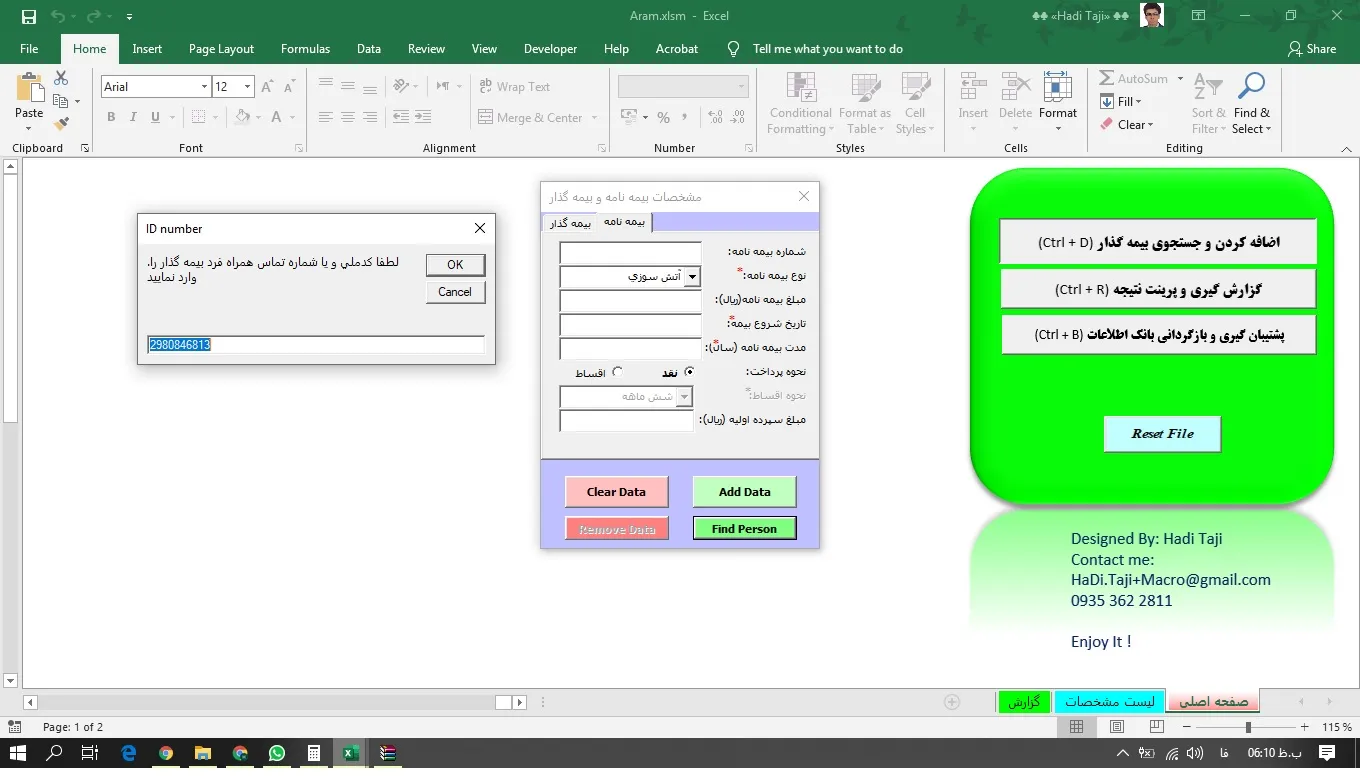Screen dimensions: 1360x776
Task: Adjust the zoom slider in status bar
Action: [x=1248, y=727]
